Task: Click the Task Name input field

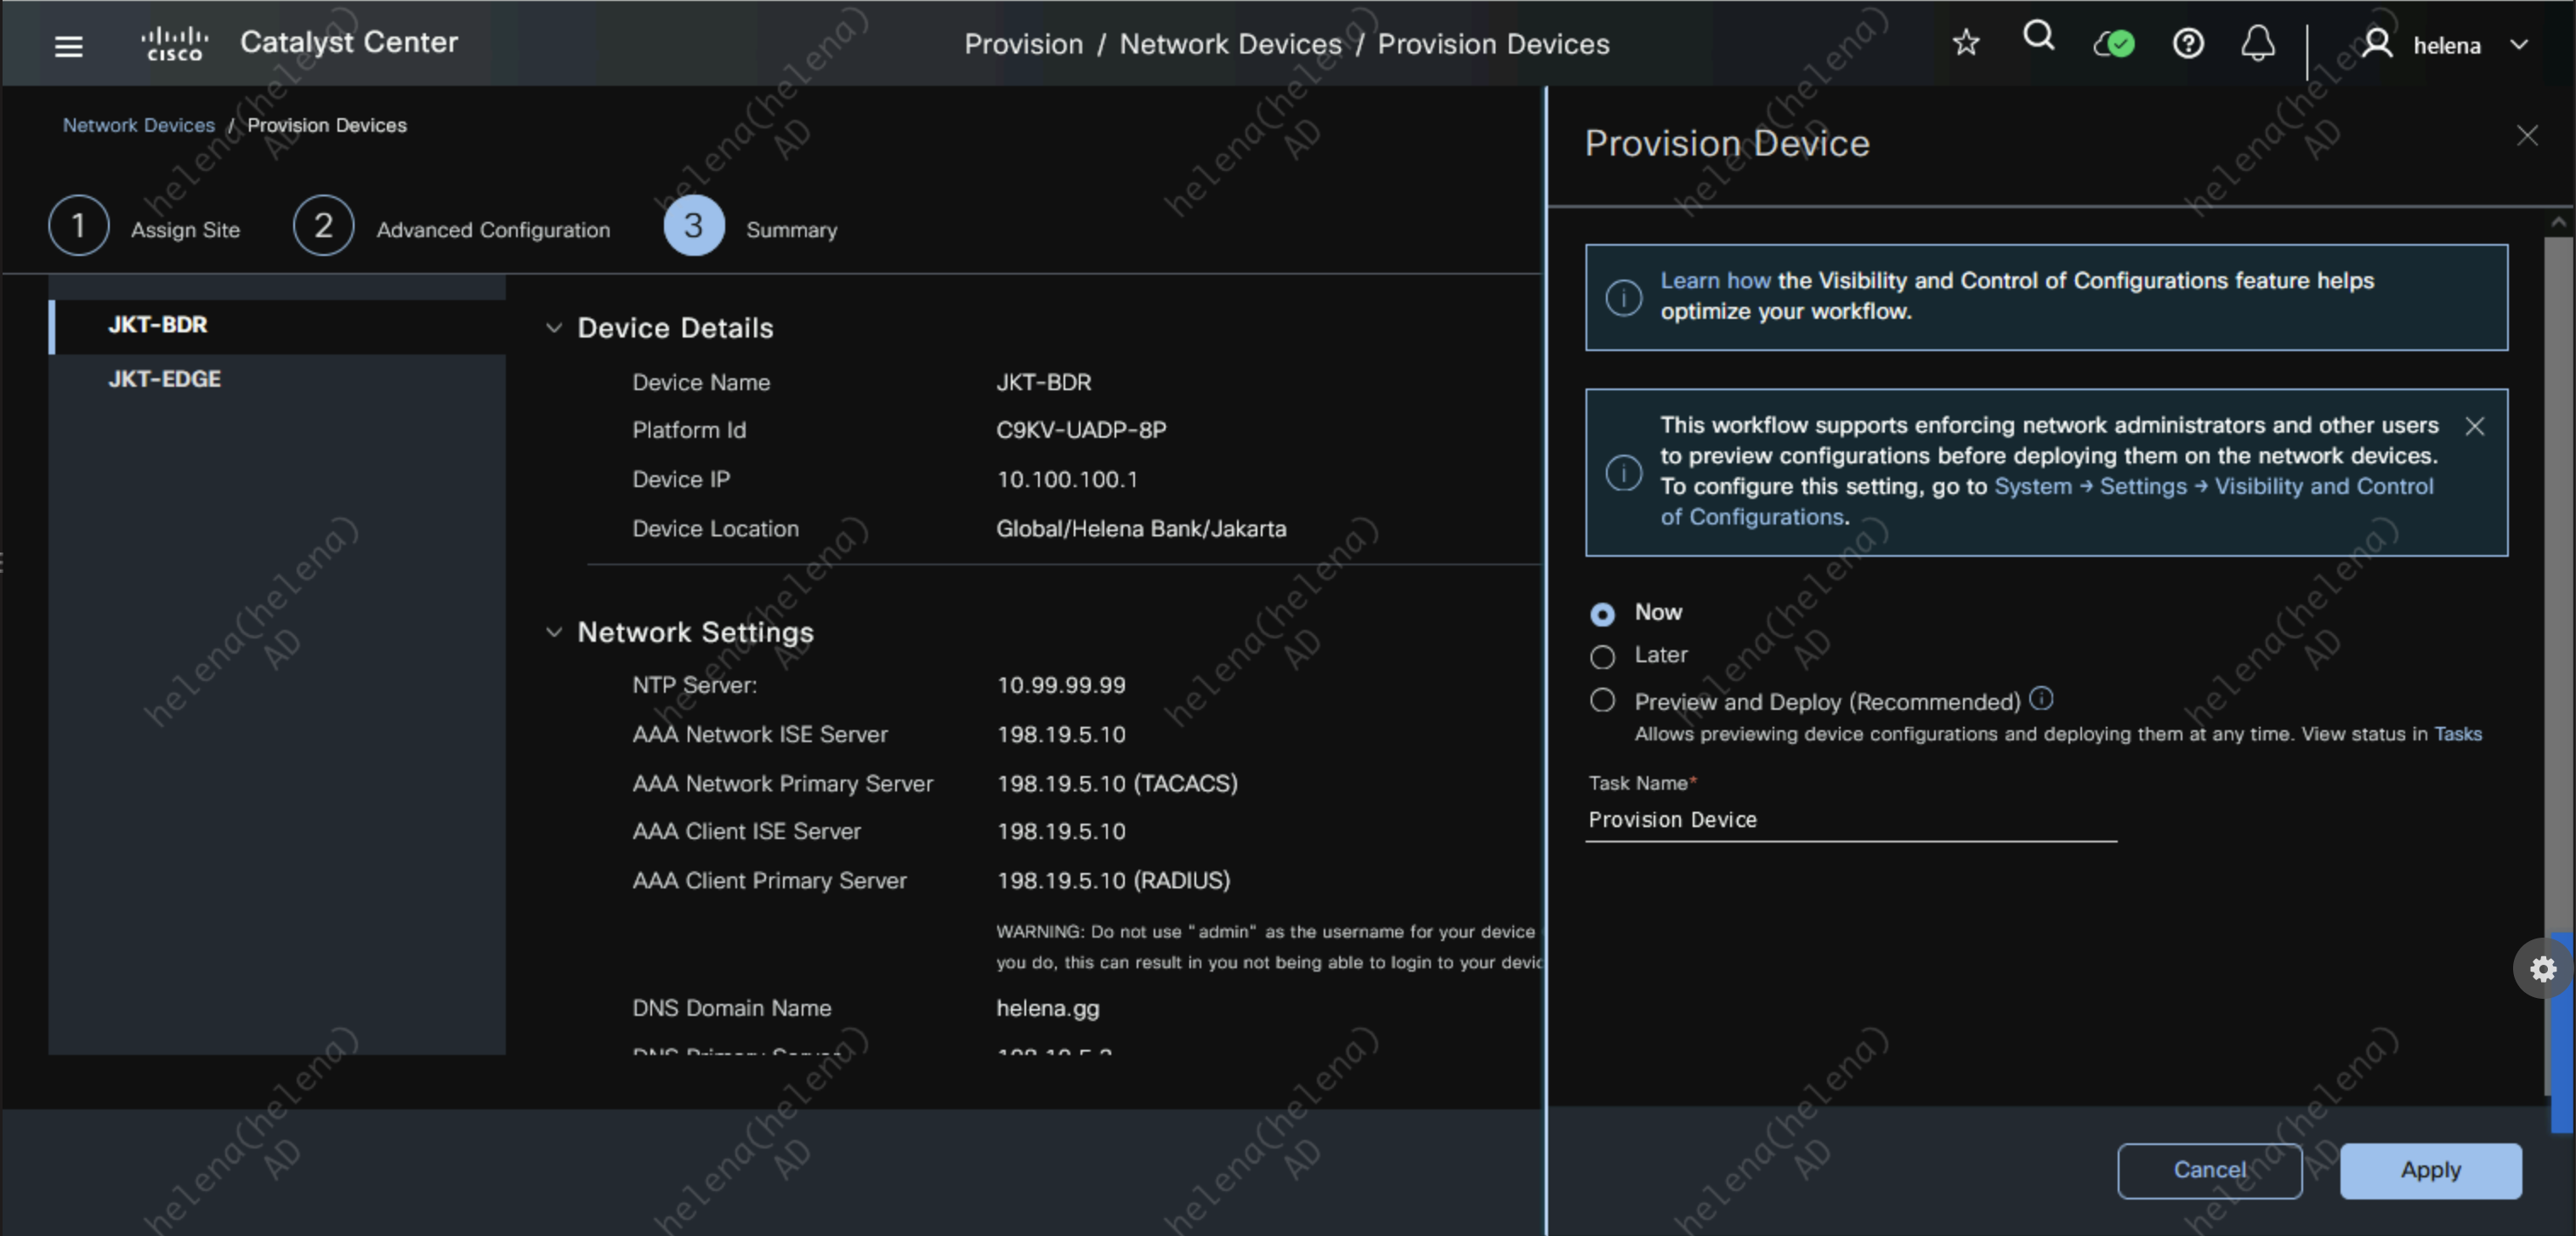Action: [x=1849, y=820]
